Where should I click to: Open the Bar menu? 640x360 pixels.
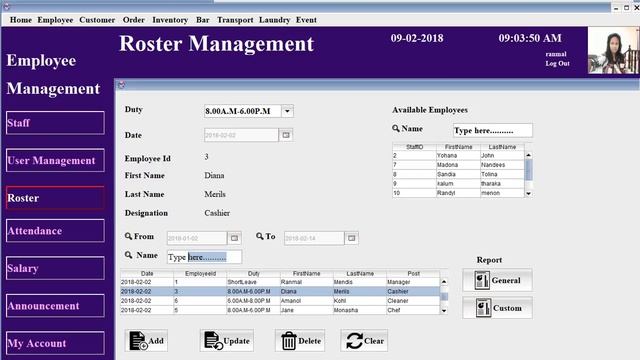click(202, 20)
